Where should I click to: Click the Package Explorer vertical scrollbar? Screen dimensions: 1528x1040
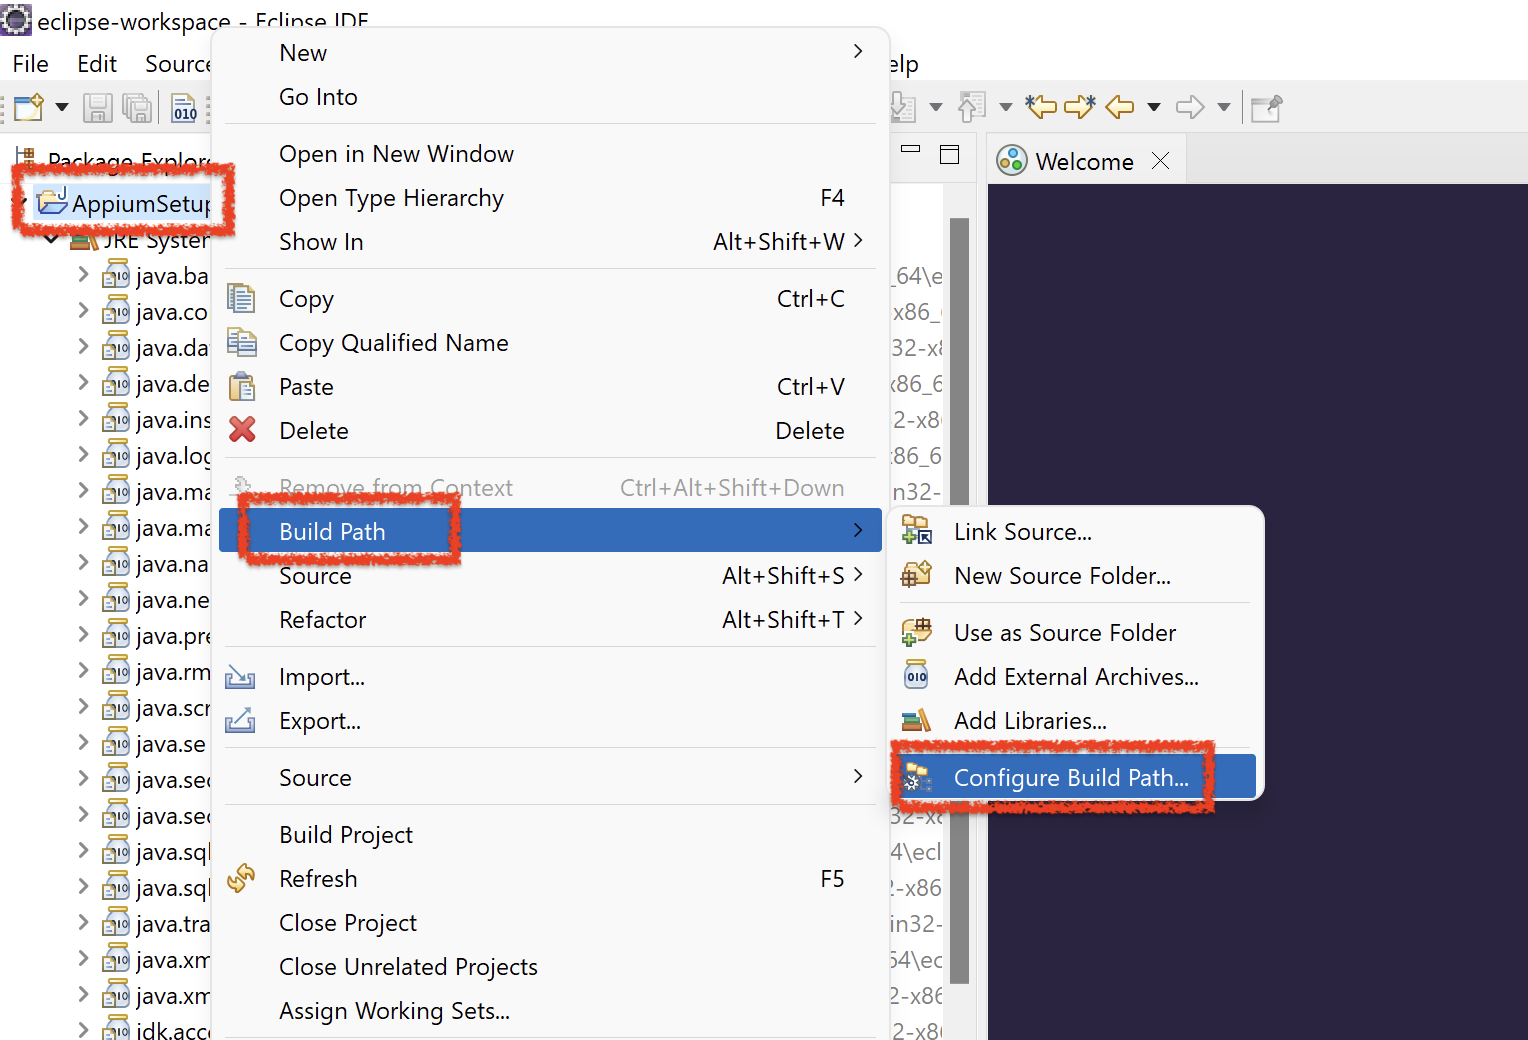(x=959, y=600)
